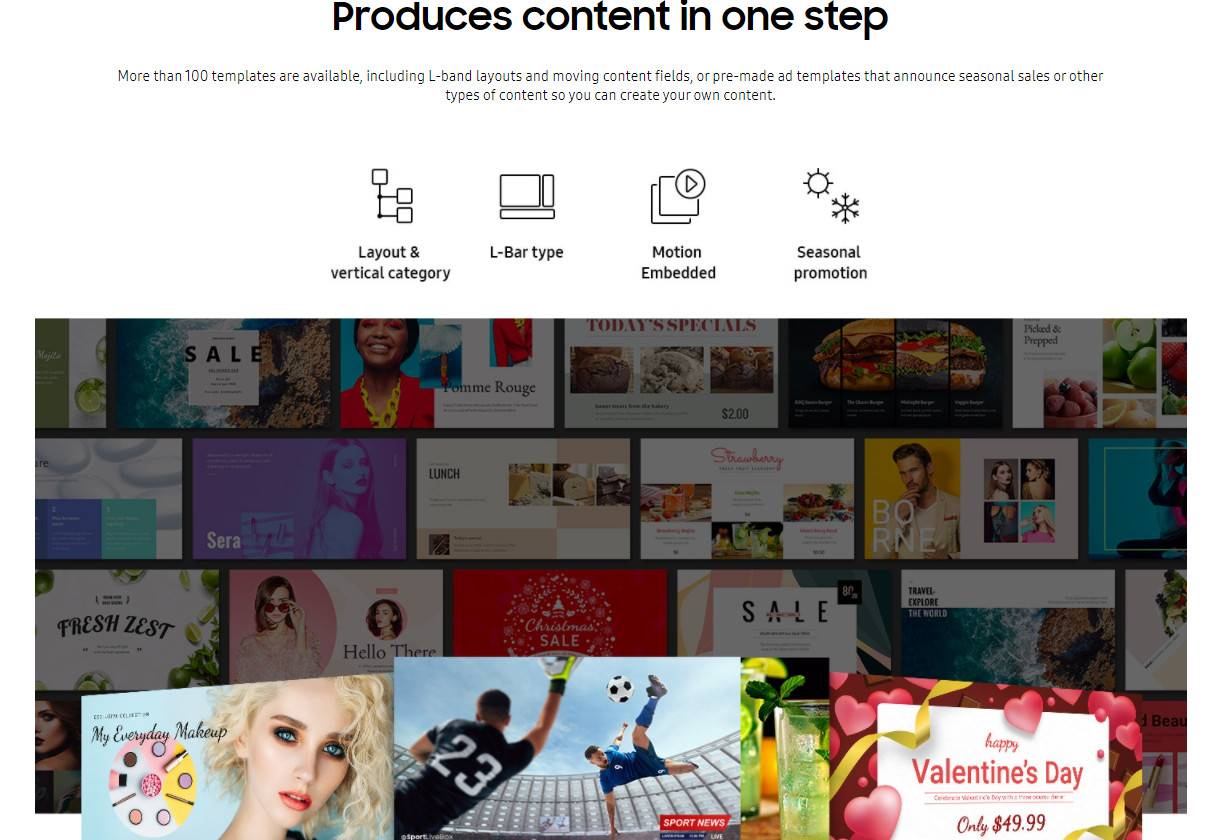Select the L-Bar type icon

point(527,196)
